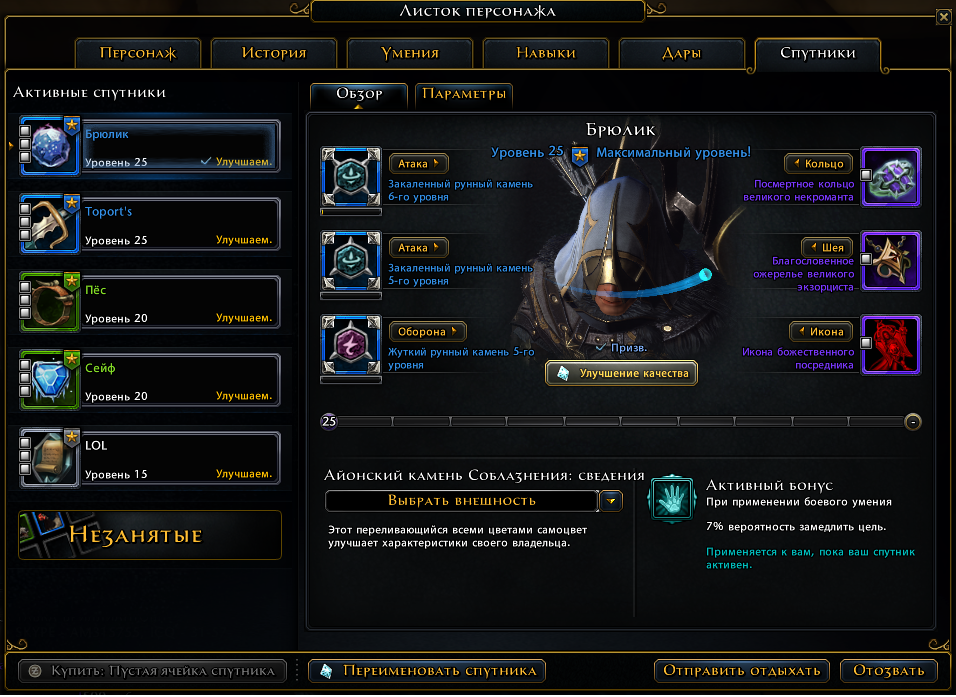Toggle checkbox beside Икона slot
The width and height of the screenshot is (956, 697).
(866, 343)
